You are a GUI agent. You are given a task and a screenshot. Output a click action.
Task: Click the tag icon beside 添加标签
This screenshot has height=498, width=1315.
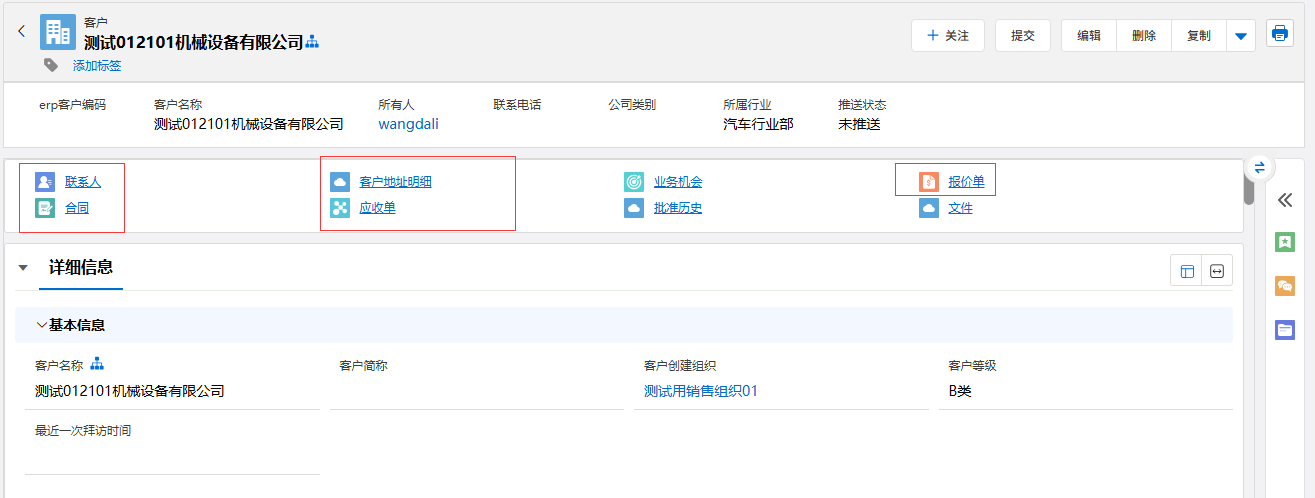click(x=51, y=65)
